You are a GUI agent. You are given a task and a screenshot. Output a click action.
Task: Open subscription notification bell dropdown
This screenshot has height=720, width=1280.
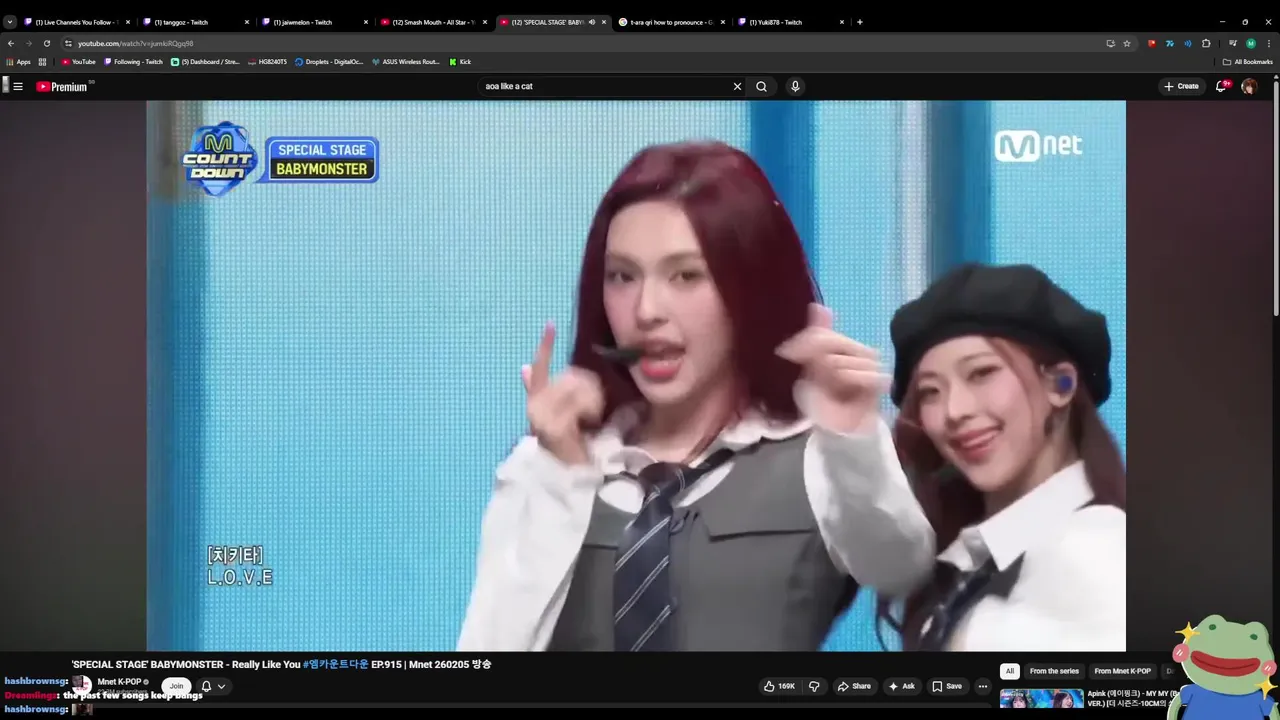pos(213,686)
